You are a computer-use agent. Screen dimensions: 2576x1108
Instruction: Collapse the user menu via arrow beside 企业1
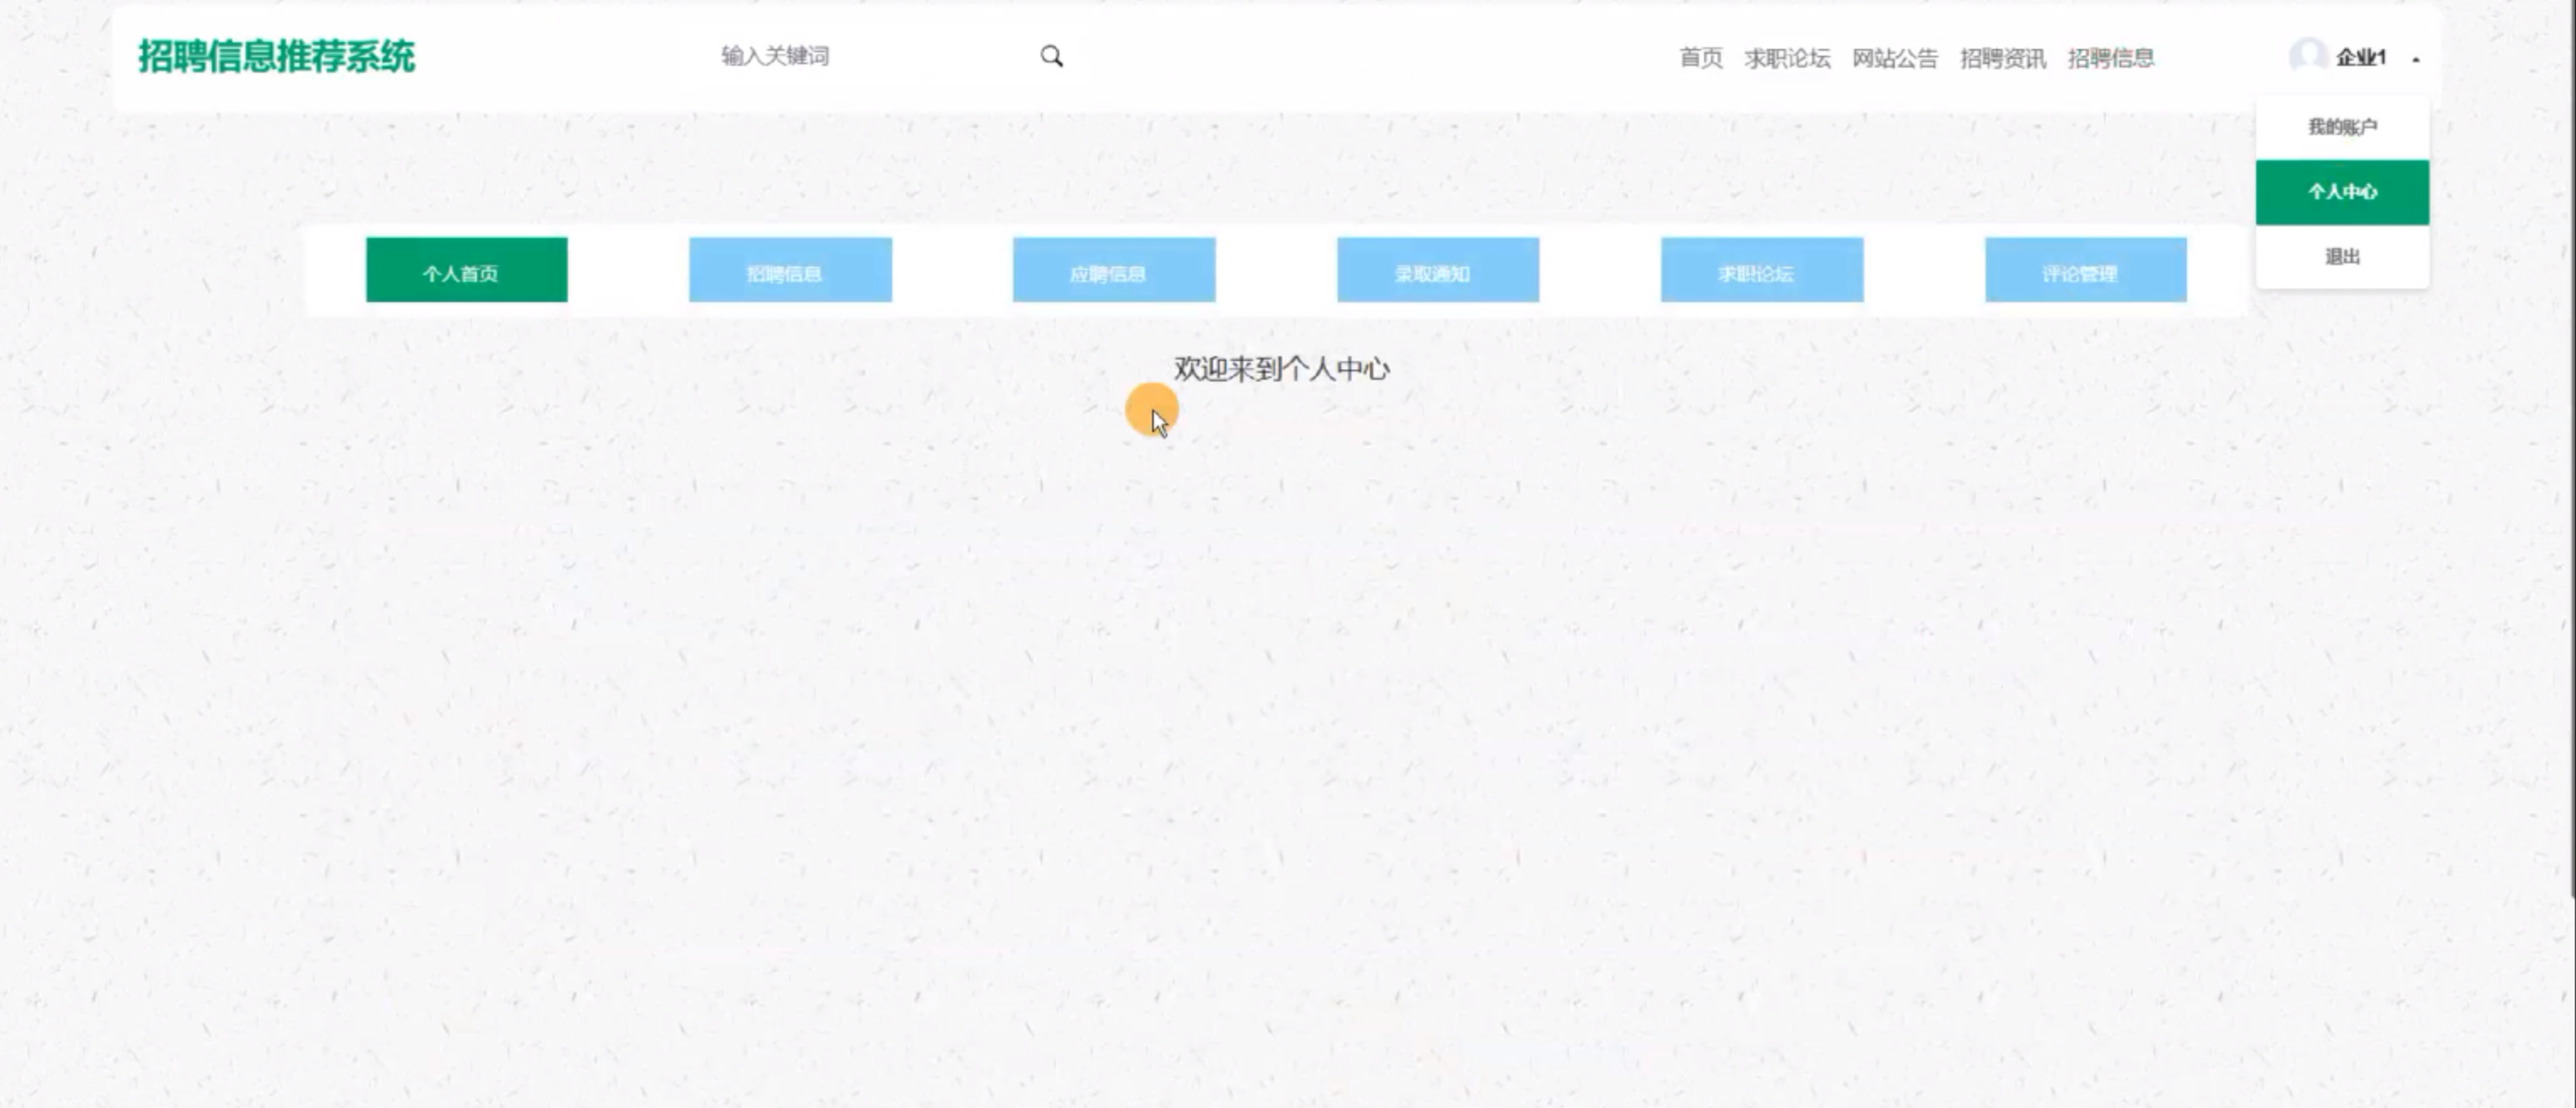point(2416,59)
